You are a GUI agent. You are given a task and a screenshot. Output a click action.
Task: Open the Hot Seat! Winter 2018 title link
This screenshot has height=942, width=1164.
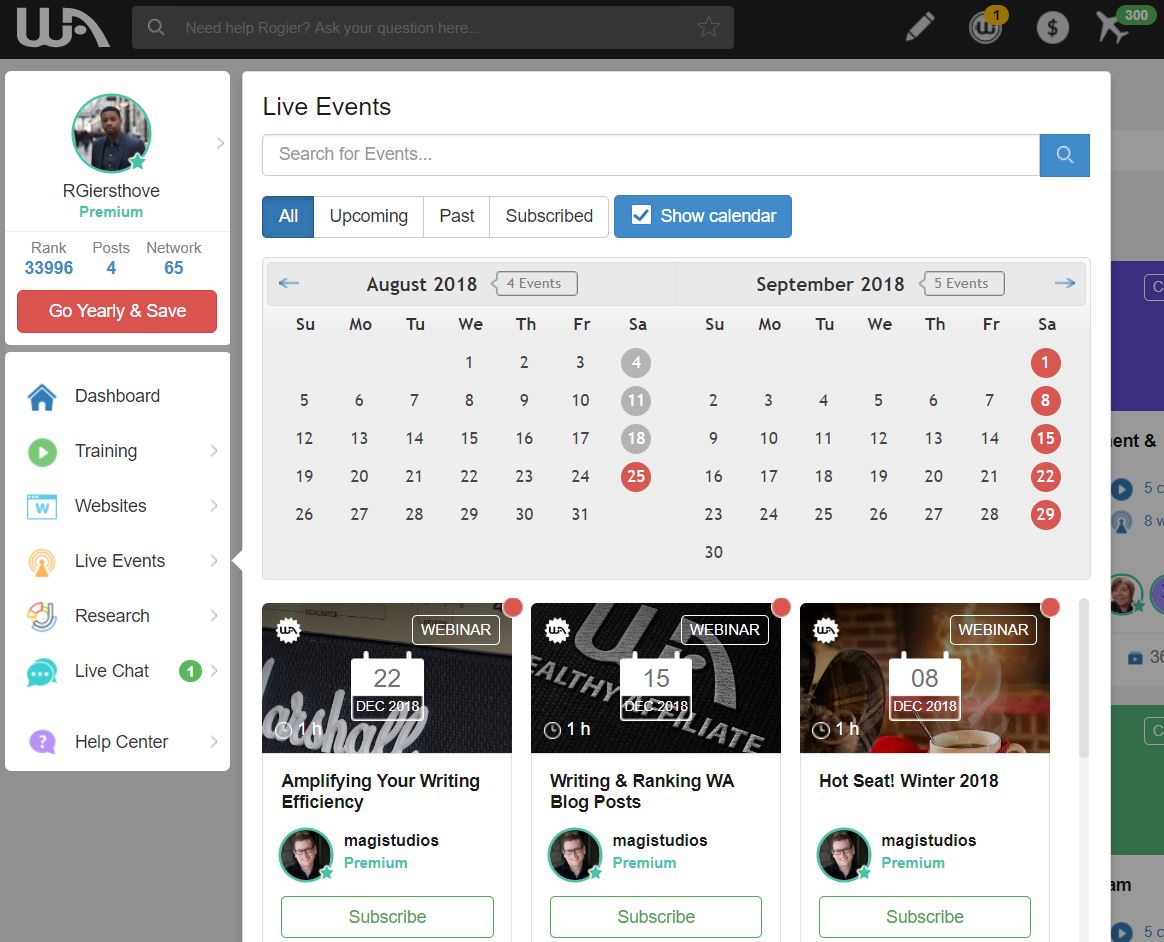coord(909,781)
